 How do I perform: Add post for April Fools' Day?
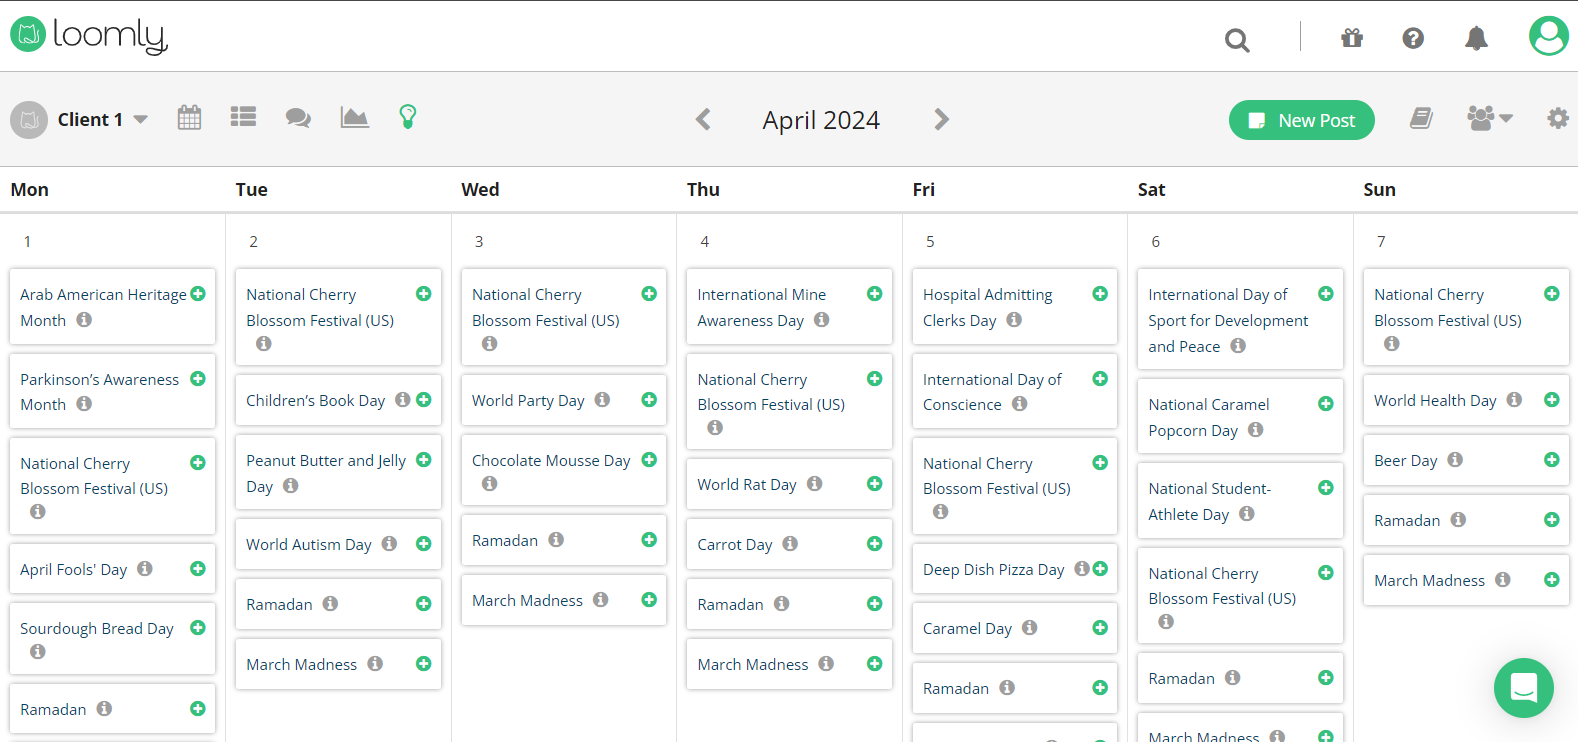coord(198,569)
